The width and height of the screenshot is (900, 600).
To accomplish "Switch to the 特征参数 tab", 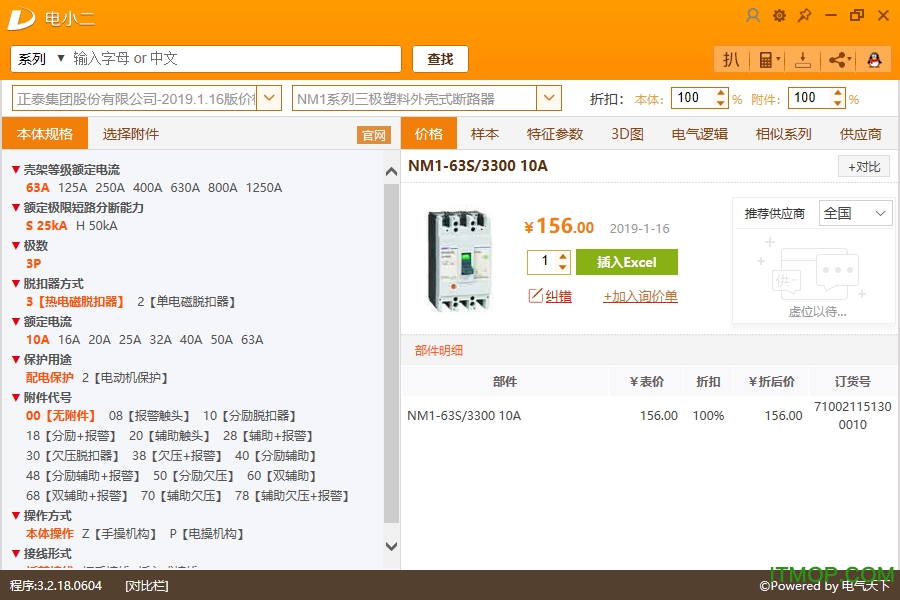I will tap(555, 134).
